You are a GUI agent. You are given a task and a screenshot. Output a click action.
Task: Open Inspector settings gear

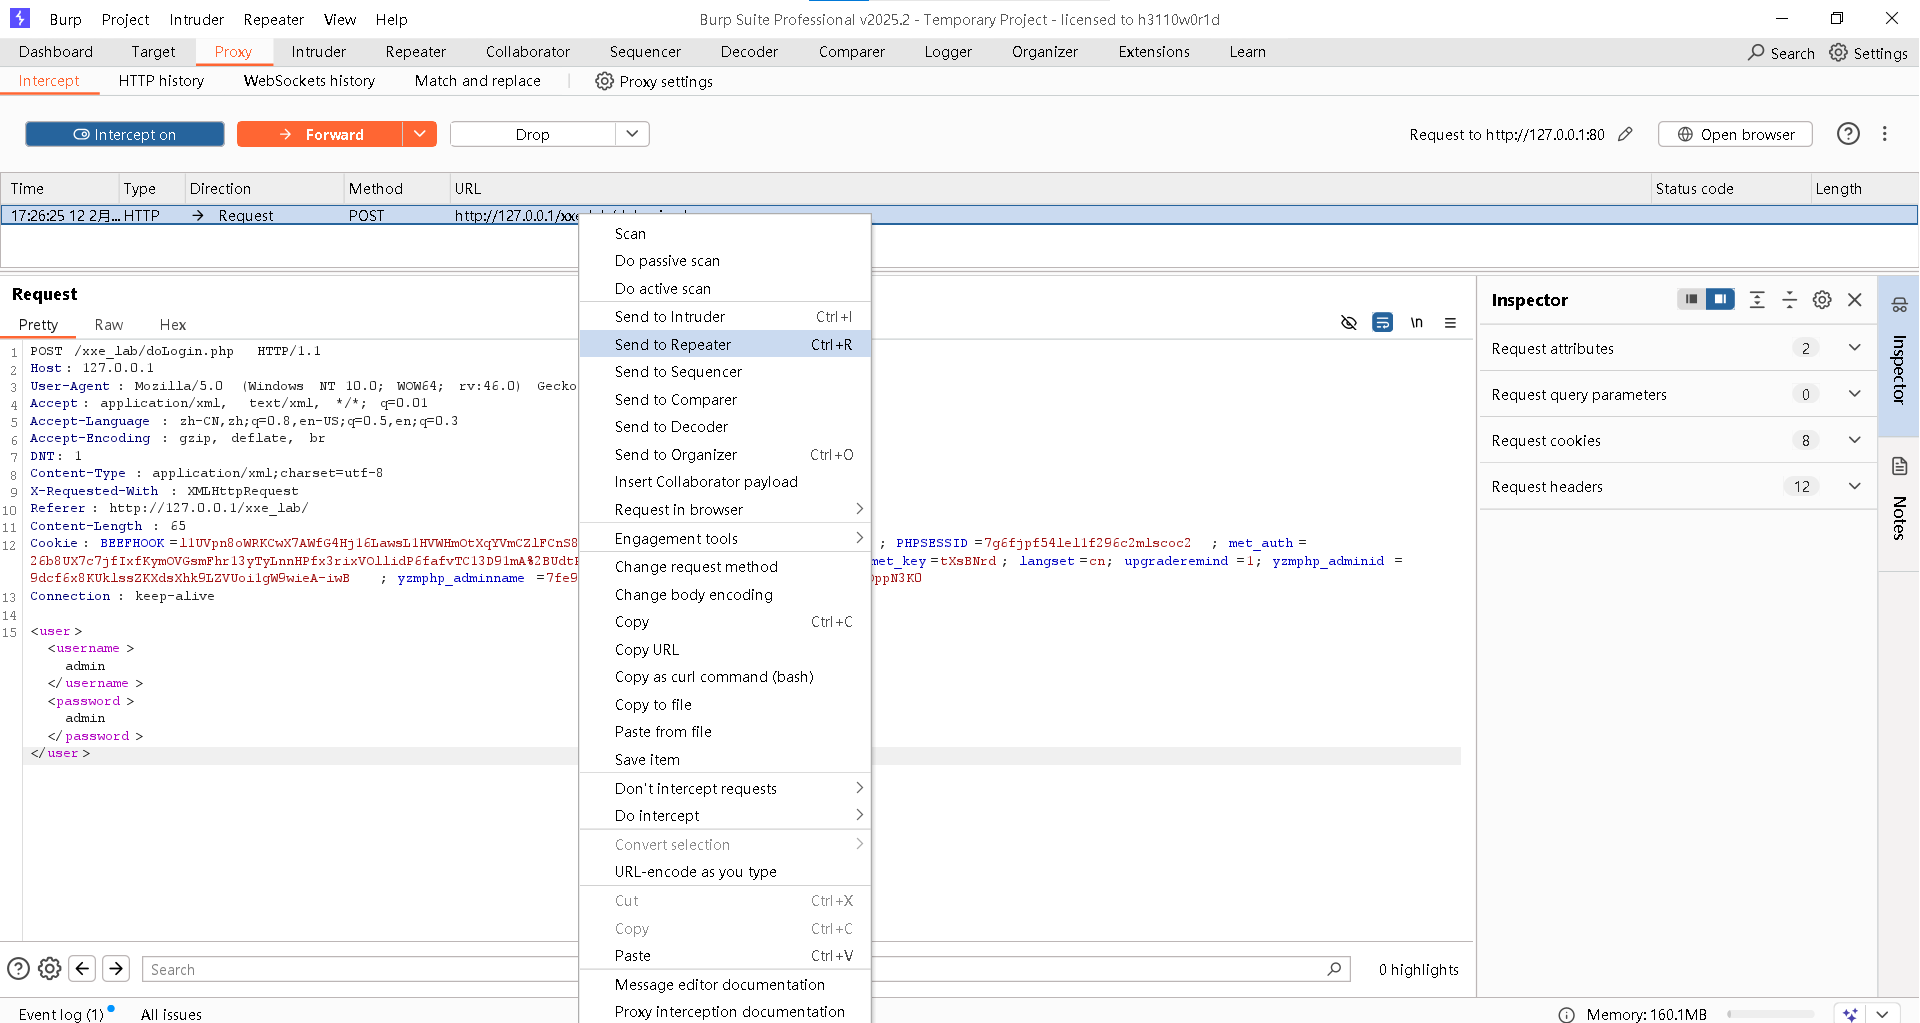click(1822, 299)
